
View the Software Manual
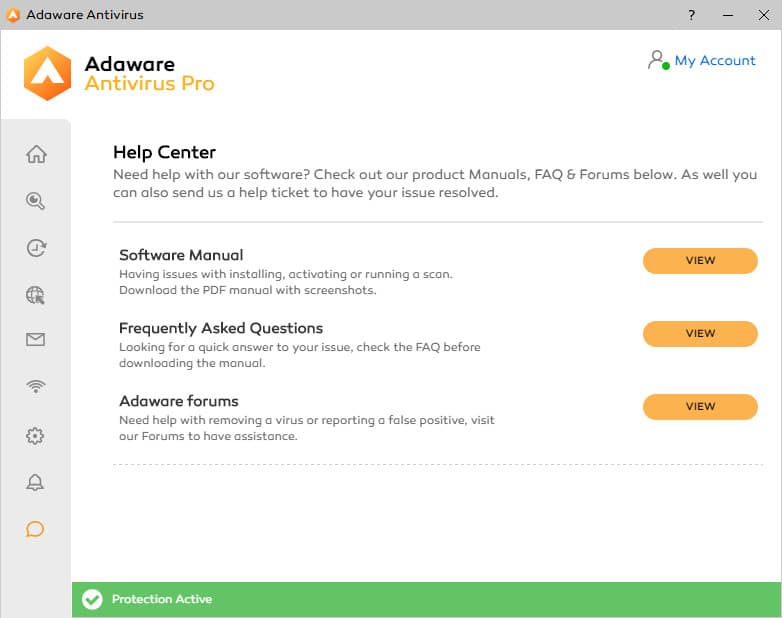click(x=700, y=260)
